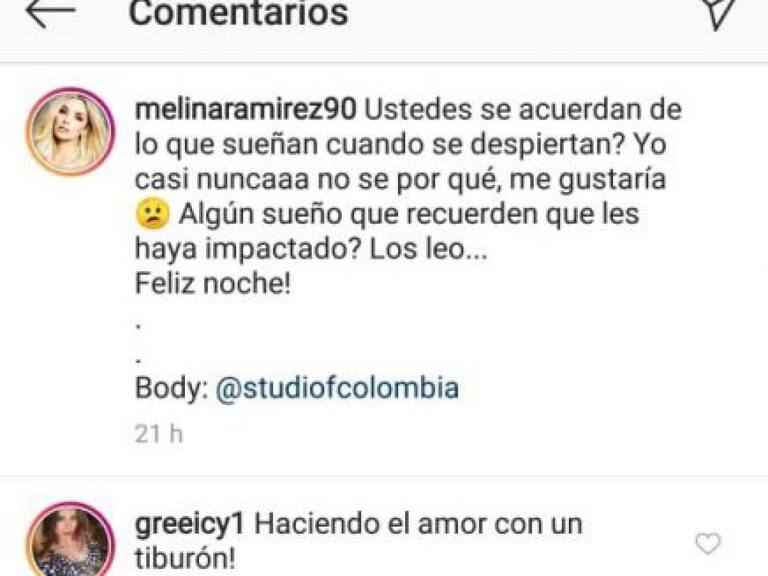The width and height of the screenshot is (768, 576).
Task: Go back using the left arrow
Action: click(50, 13)
